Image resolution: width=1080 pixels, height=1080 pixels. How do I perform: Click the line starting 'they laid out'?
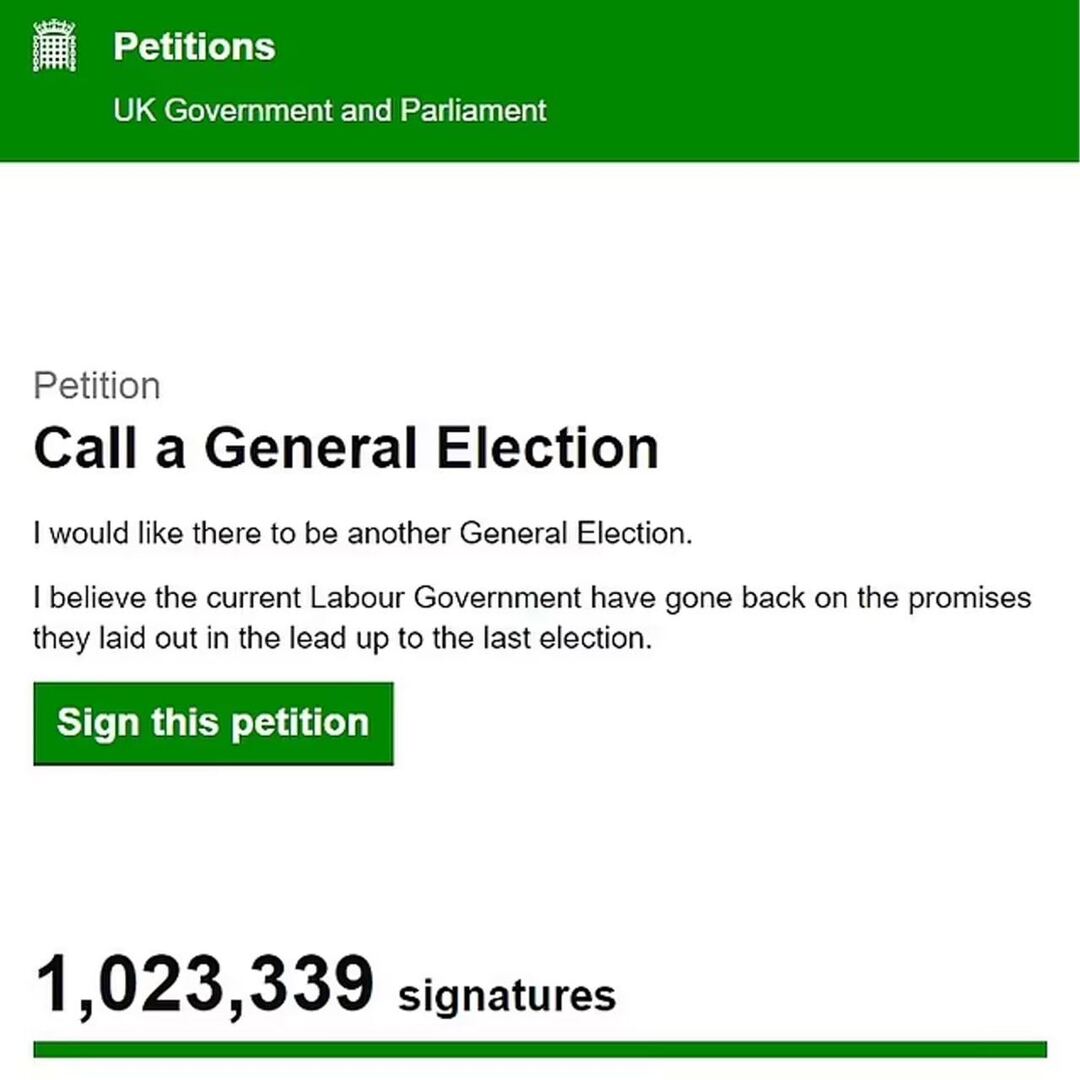(342, 638)
